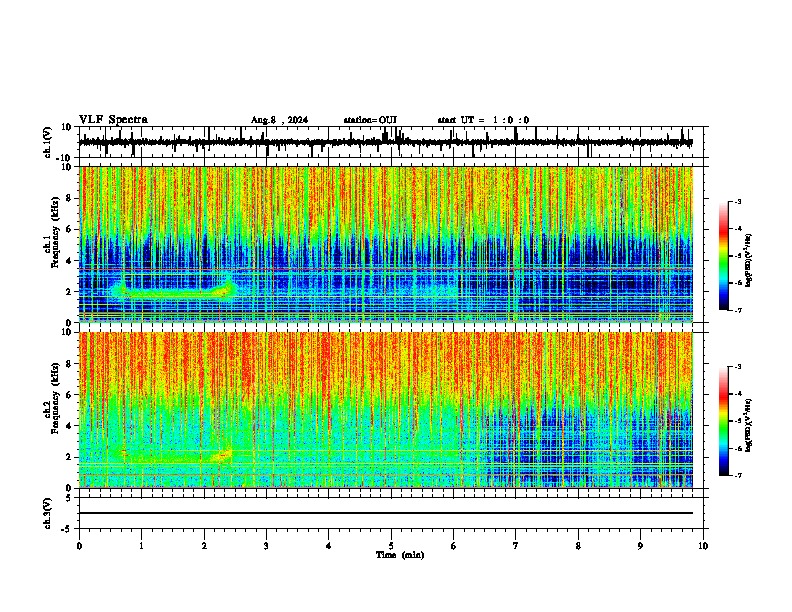Click the "5" tick on ch.3(V) axis
This screenshot has width=792, height=612.
pos(69,498)
